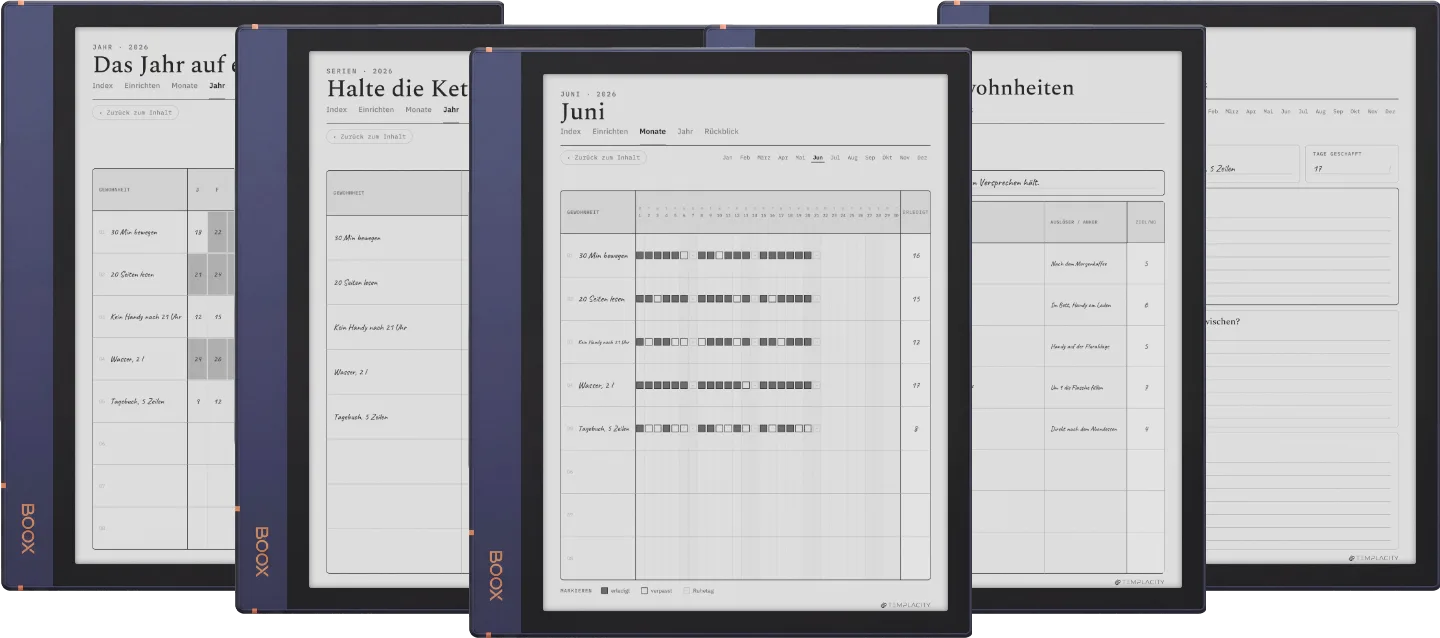
Task: Open Index tab on 'Halte die Ket' tablet
Action: pos(337,109)
